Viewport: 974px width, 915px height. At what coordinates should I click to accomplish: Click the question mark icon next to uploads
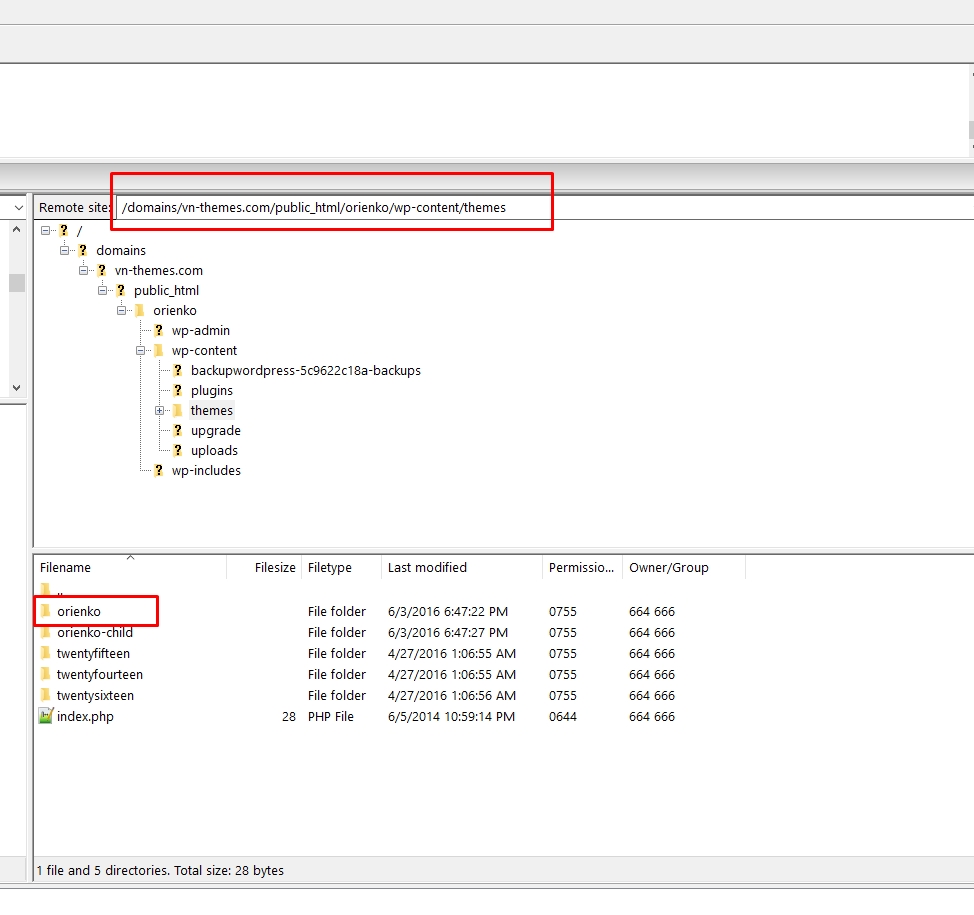tap(177, 450)
